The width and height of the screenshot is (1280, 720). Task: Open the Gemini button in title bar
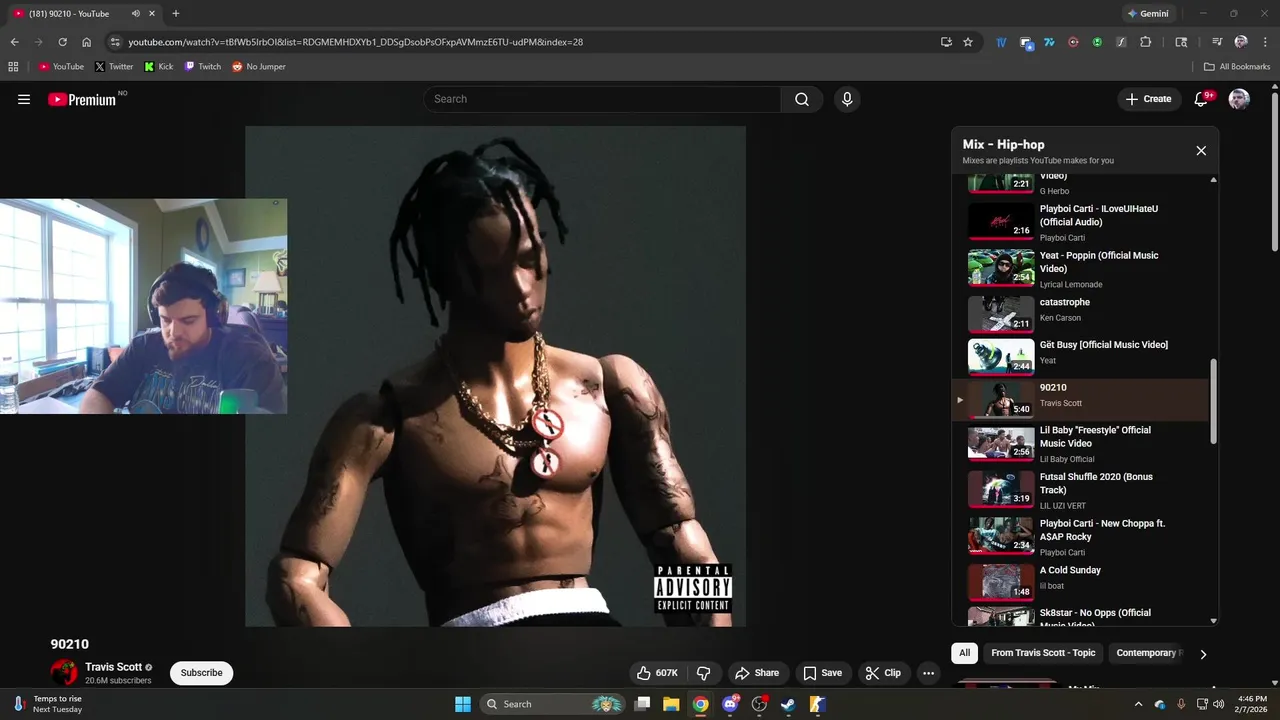[x=1149, y=14]
